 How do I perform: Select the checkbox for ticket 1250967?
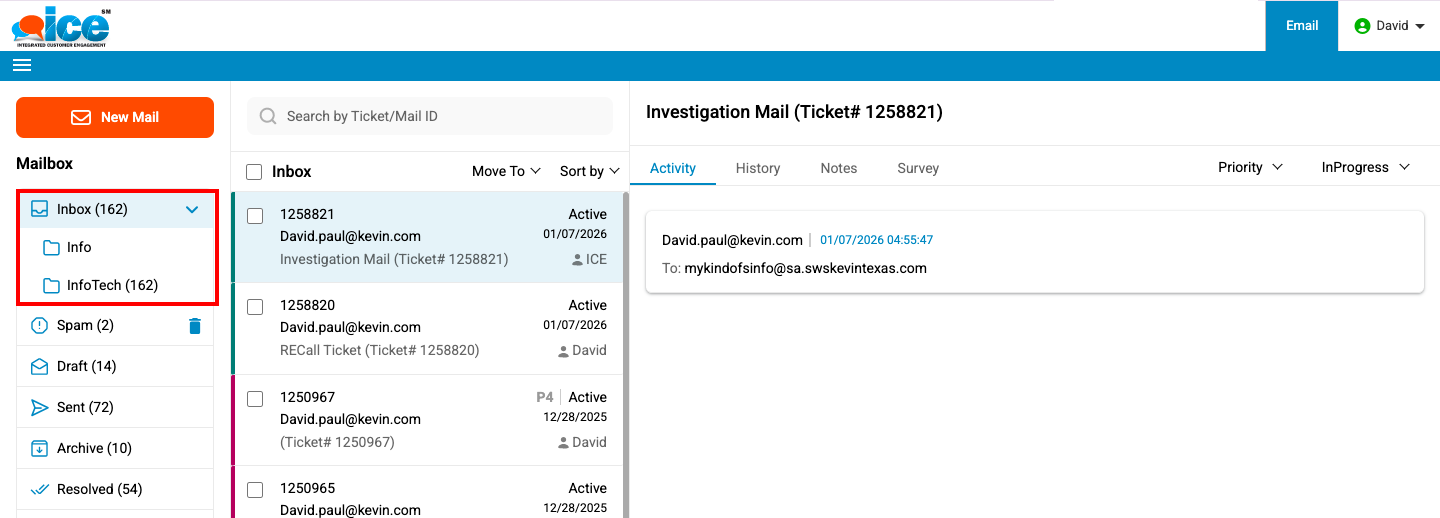click(255, 398)
